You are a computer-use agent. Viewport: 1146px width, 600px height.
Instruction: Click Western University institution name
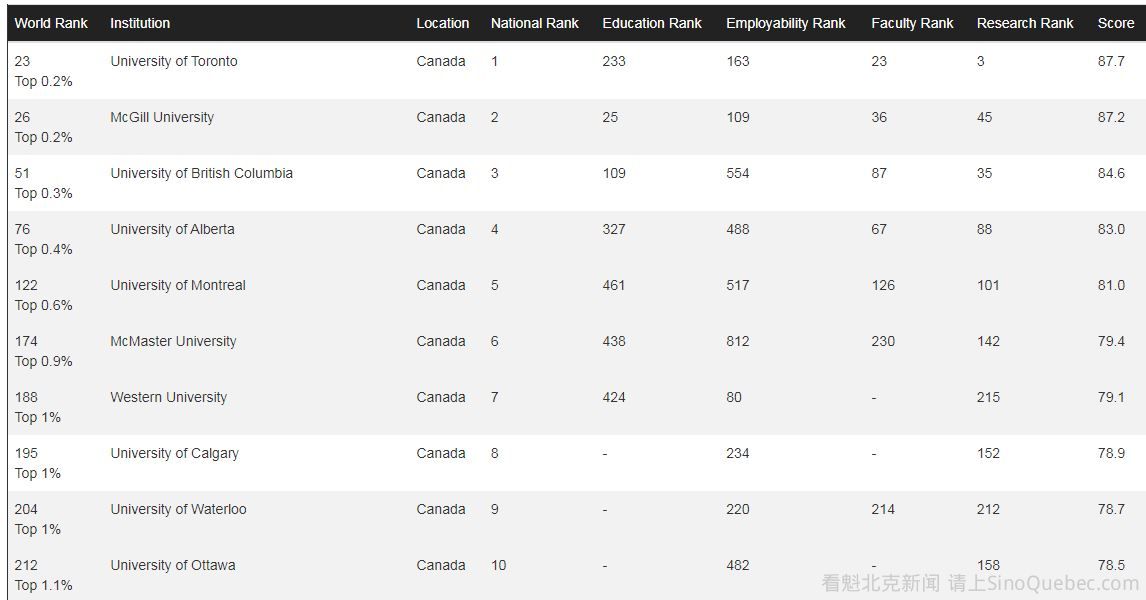pyautogui.click(x=168, y=397)
